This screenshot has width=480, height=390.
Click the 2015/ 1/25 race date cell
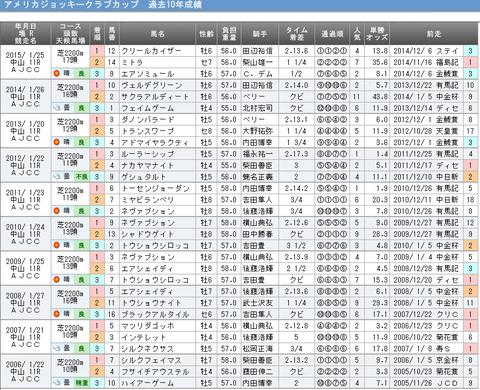click(x=25, y=62)
